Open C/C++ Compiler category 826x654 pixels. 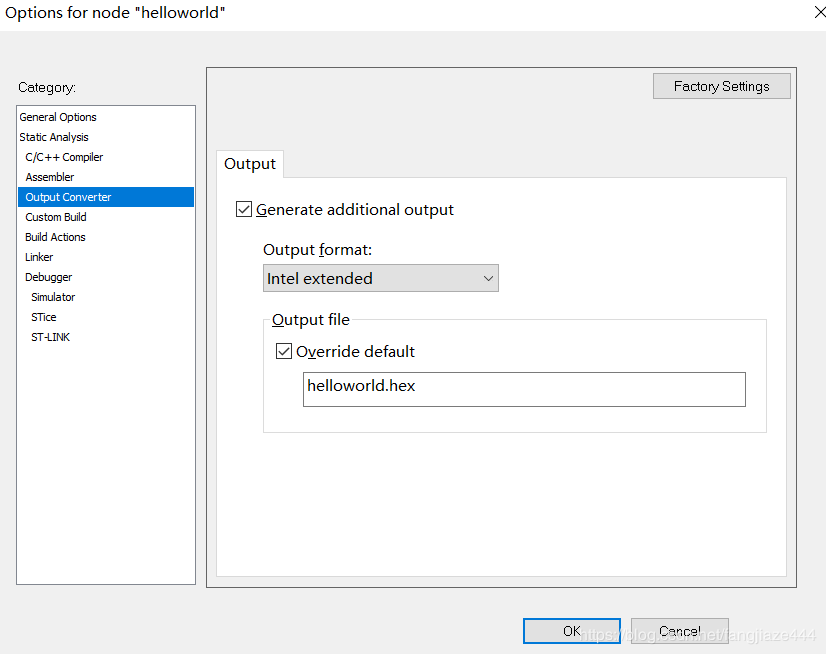click(x=64, y=157)
